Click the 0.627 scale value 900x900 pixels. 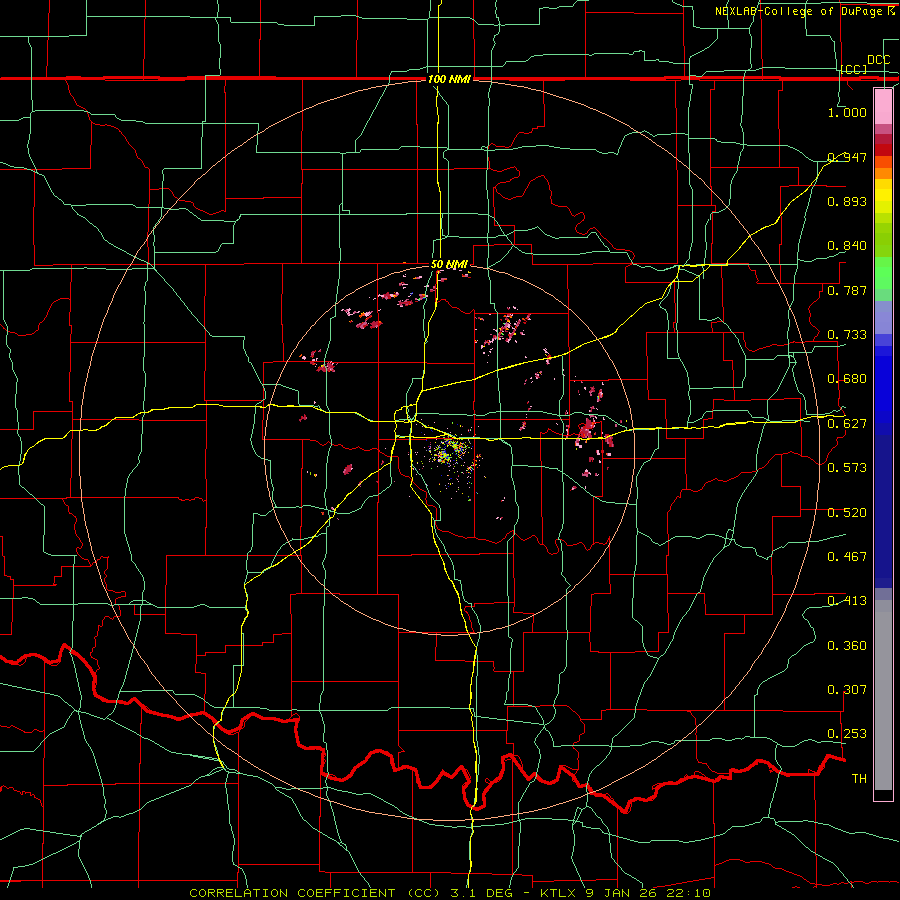[x=847, y=424]
